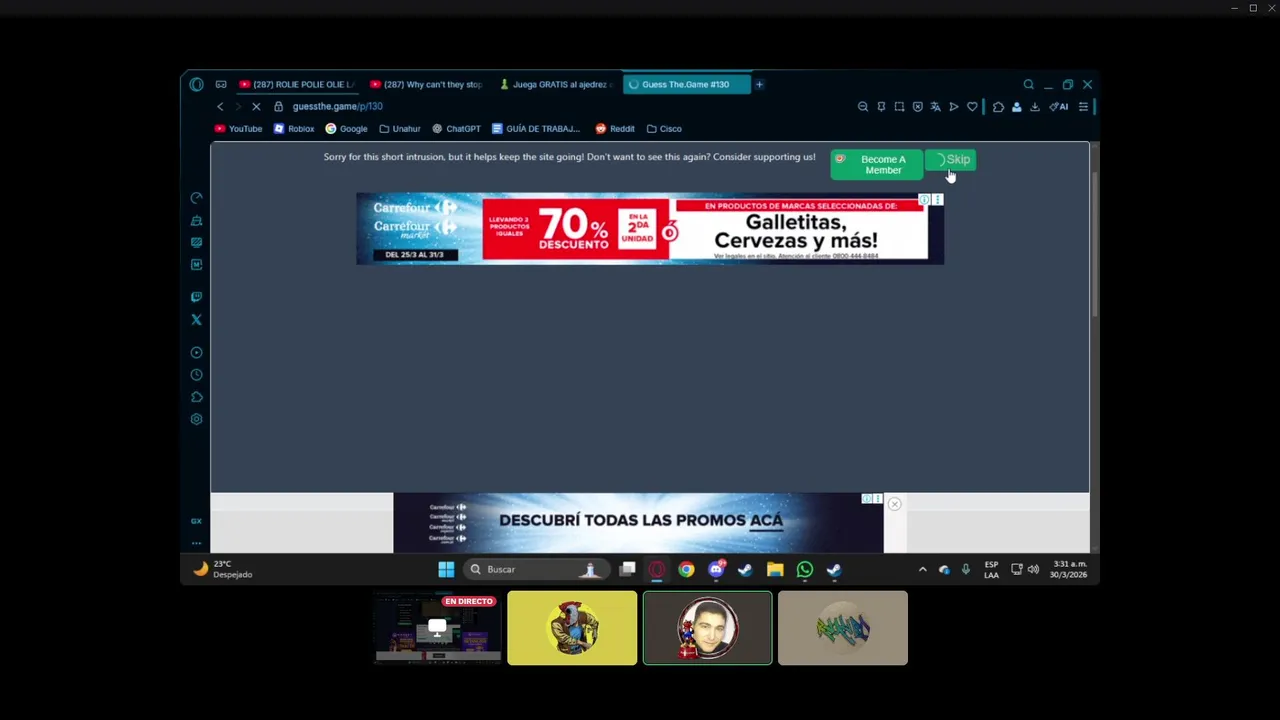The image size is (1280, 720).
Task: Open weather widget 23°C Despejado
Action: [x=223, y=569]
